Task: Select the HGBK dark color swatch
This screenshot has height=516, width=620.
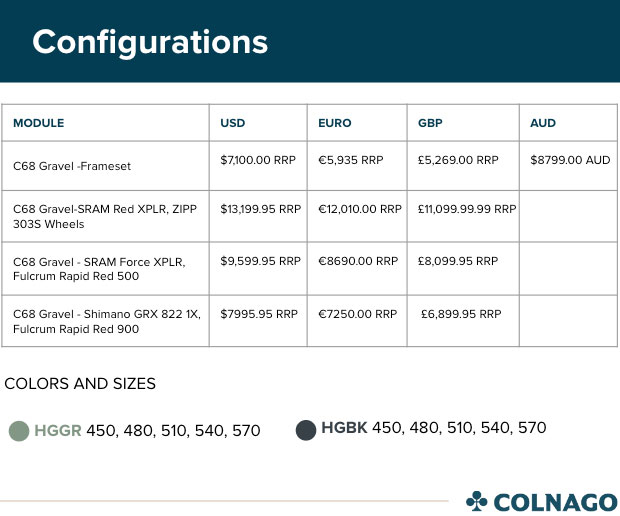Action: pyautogui.click(x=306, y=430)
